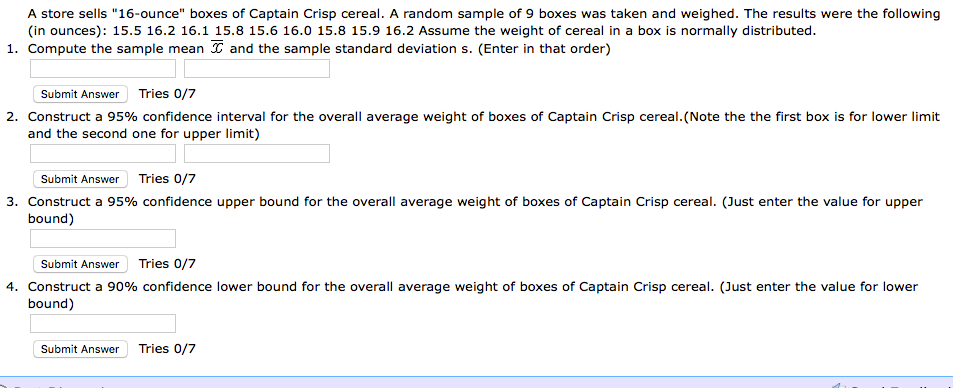
Task: Submit Answer for question 3
Action: pos(80,264)
